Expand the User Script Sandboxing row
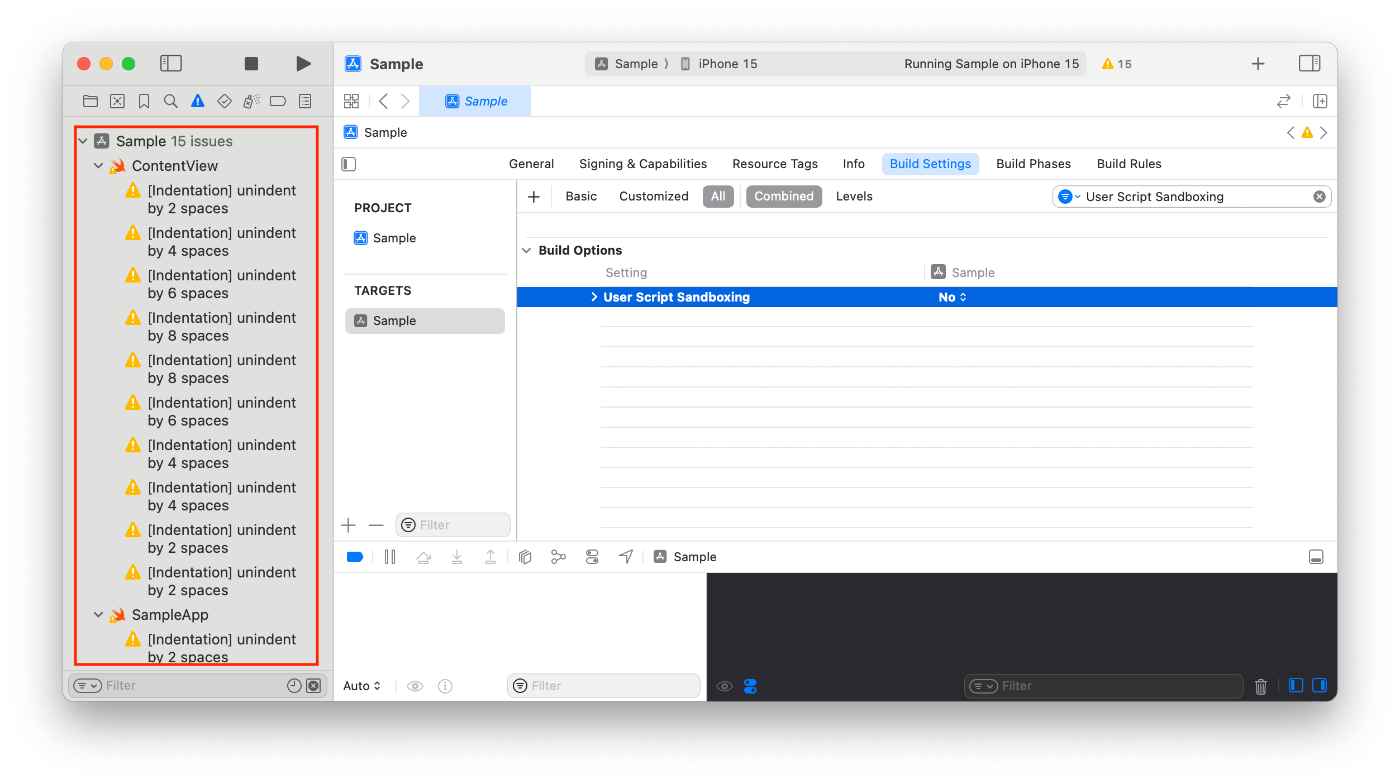The height and width of the screenshot is (784, 1400). [x=594, y=297]
